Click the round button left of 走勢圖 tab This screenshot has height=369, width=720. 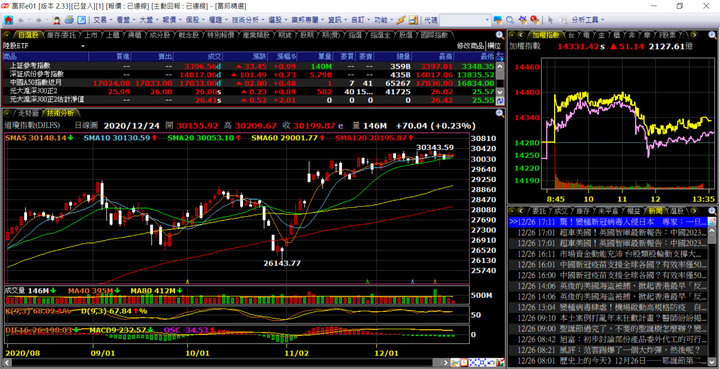coord(8,113)
